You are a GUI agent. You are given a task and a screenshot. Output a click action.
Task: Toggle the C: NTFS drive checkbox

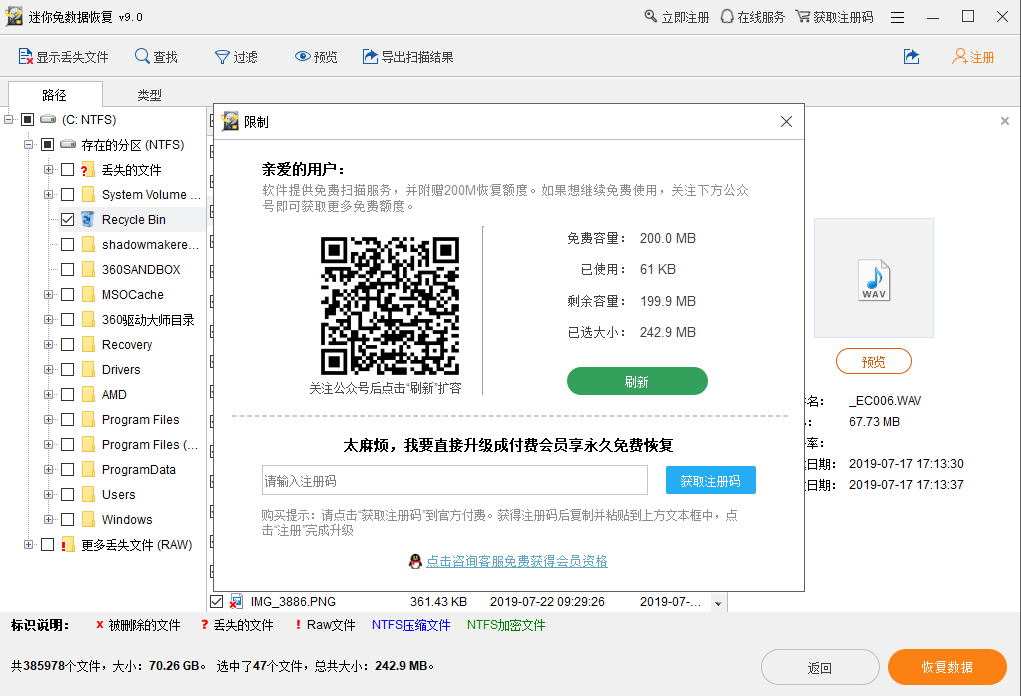[27, 119]
